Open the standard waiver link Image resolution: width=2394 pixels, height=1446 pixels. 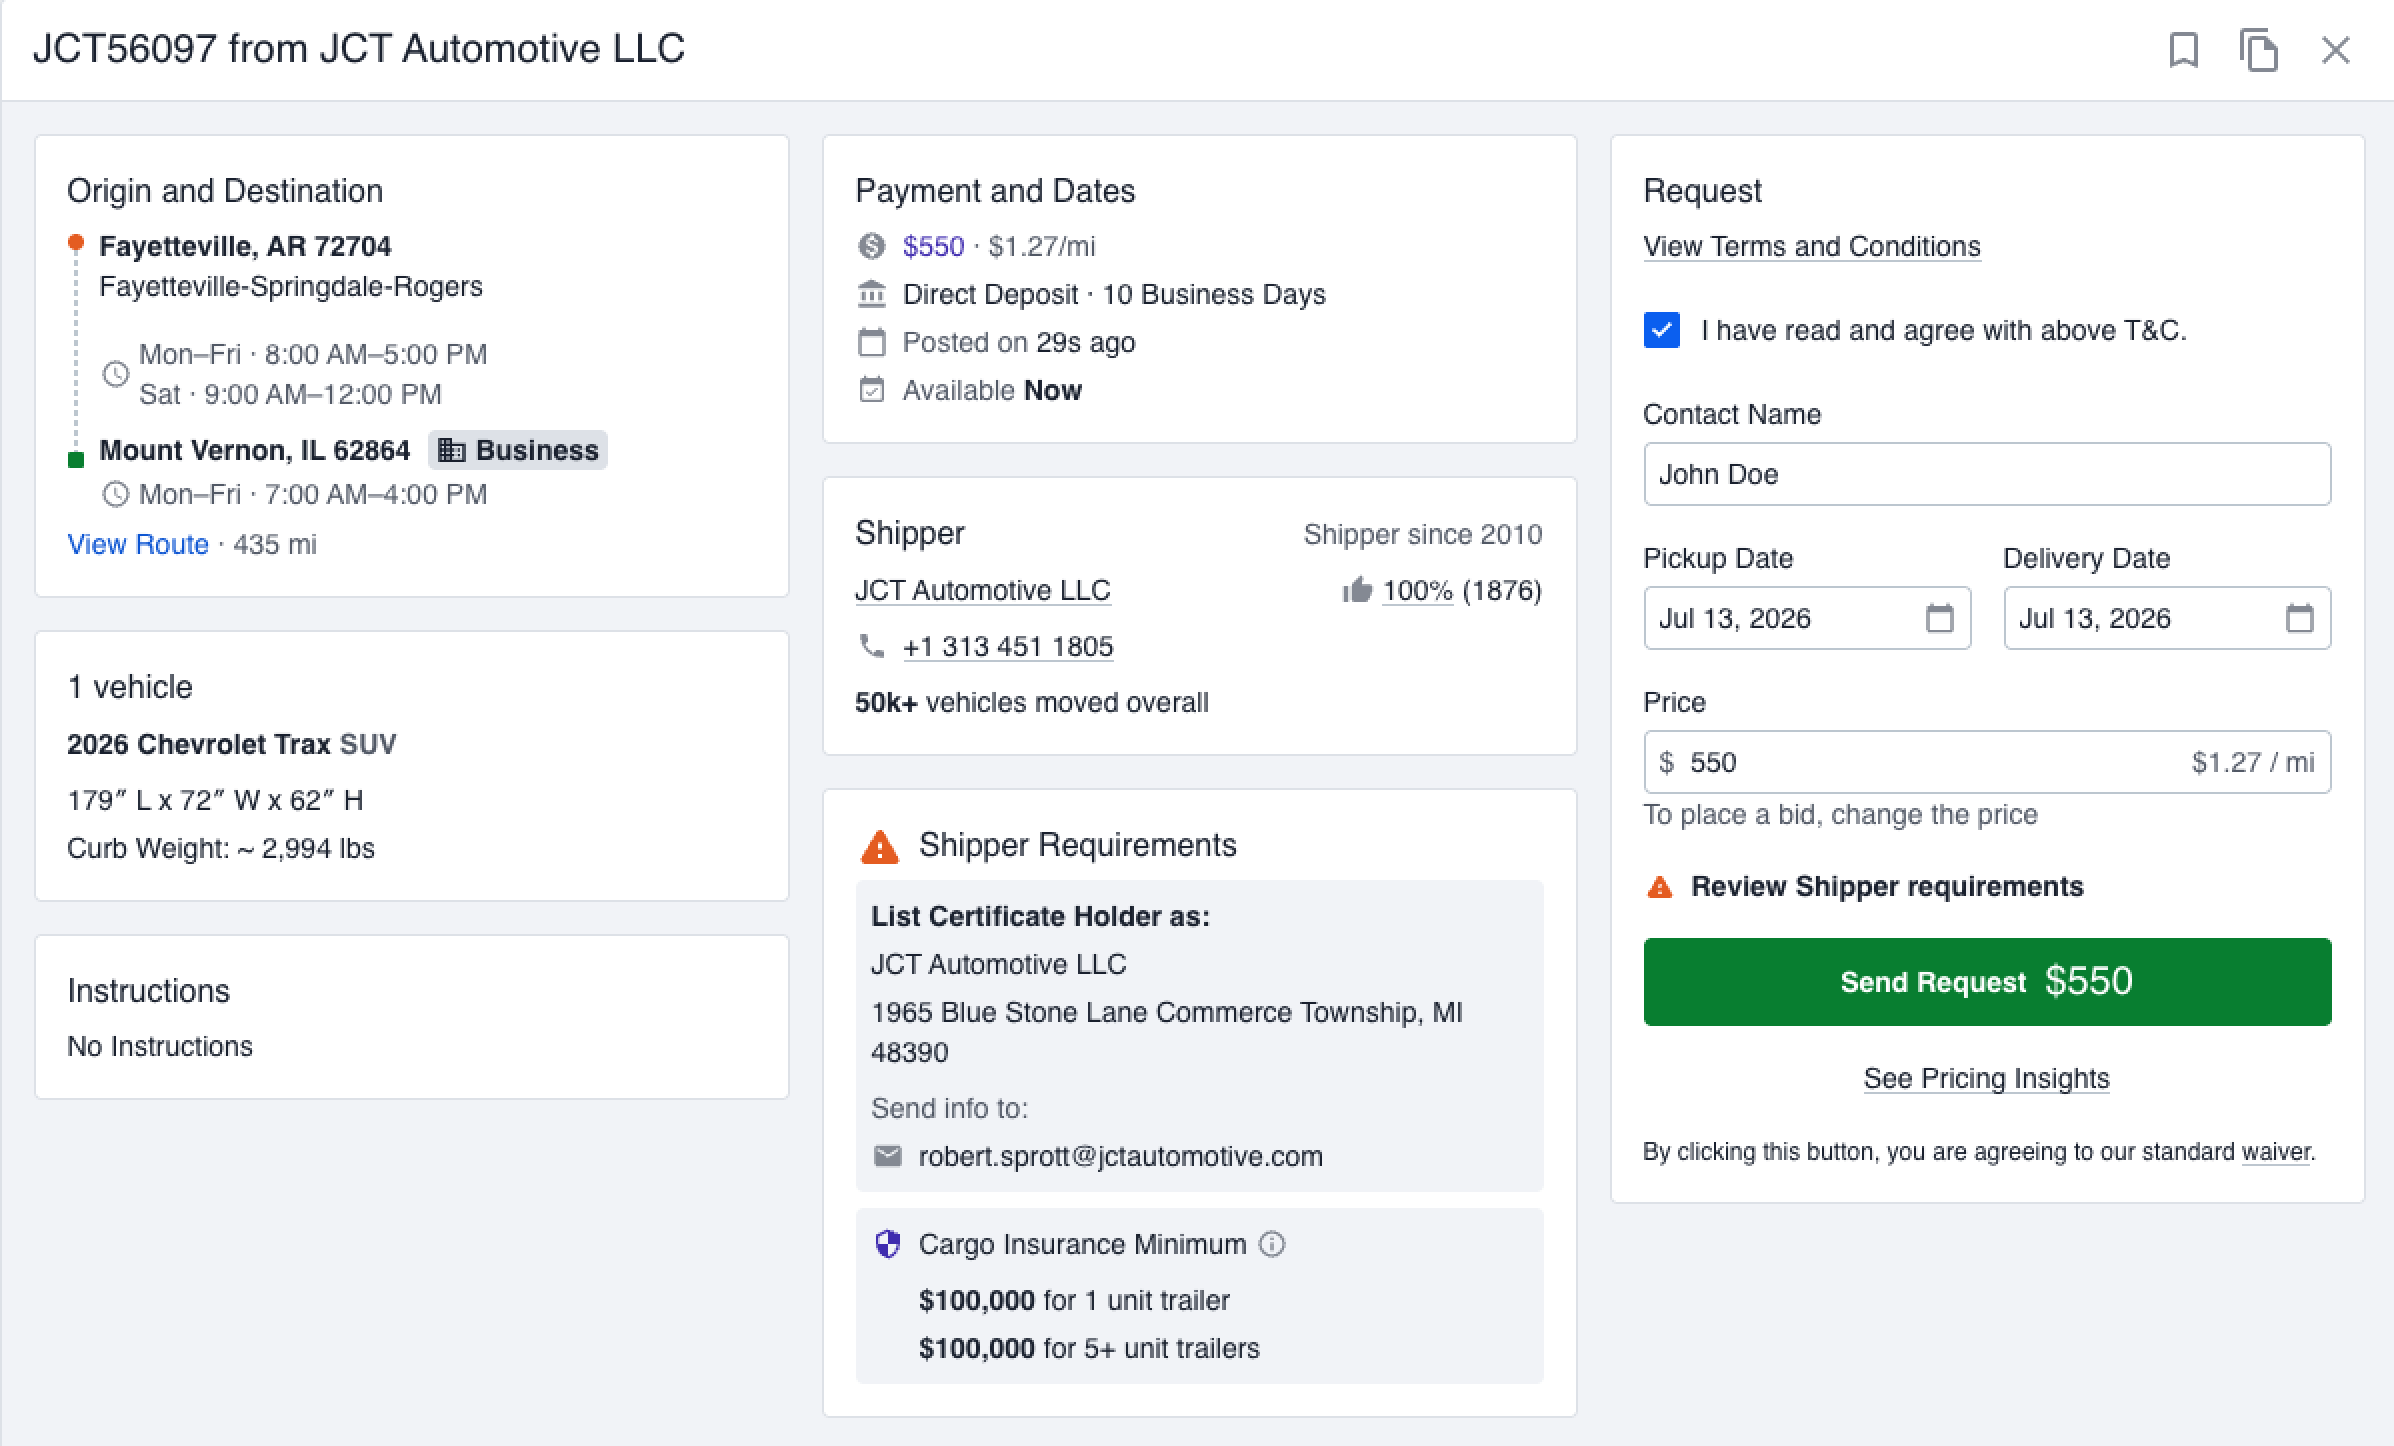(x=2276, y=1151)
